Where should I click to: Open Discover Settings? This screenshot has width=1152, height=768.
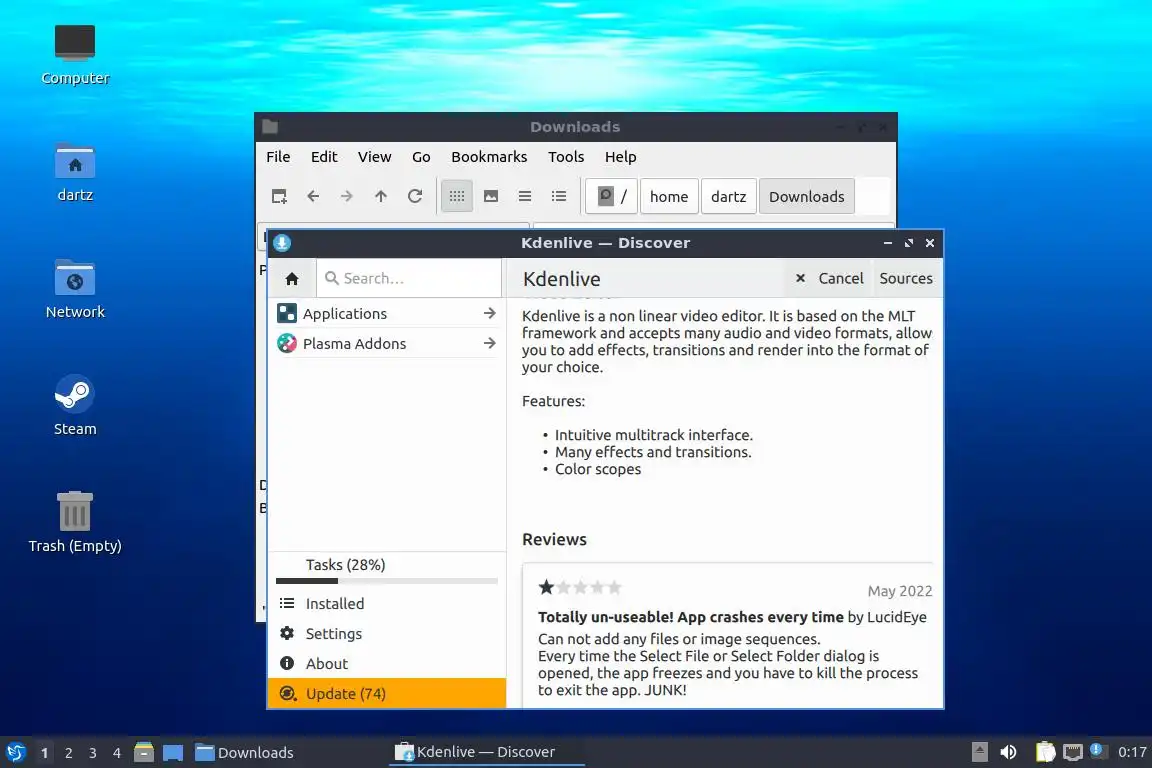click(387, 634)
